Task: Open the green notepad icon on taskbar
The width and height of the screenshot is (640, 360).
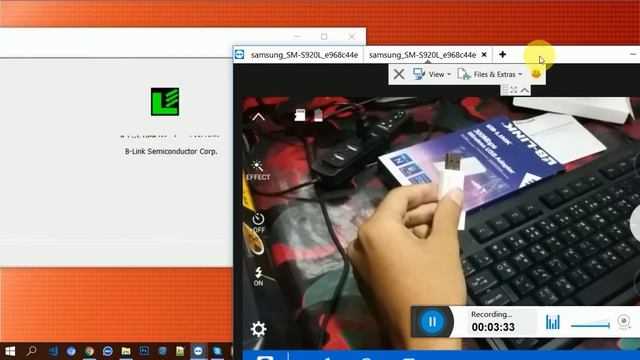Action: [x=180, y=351]
